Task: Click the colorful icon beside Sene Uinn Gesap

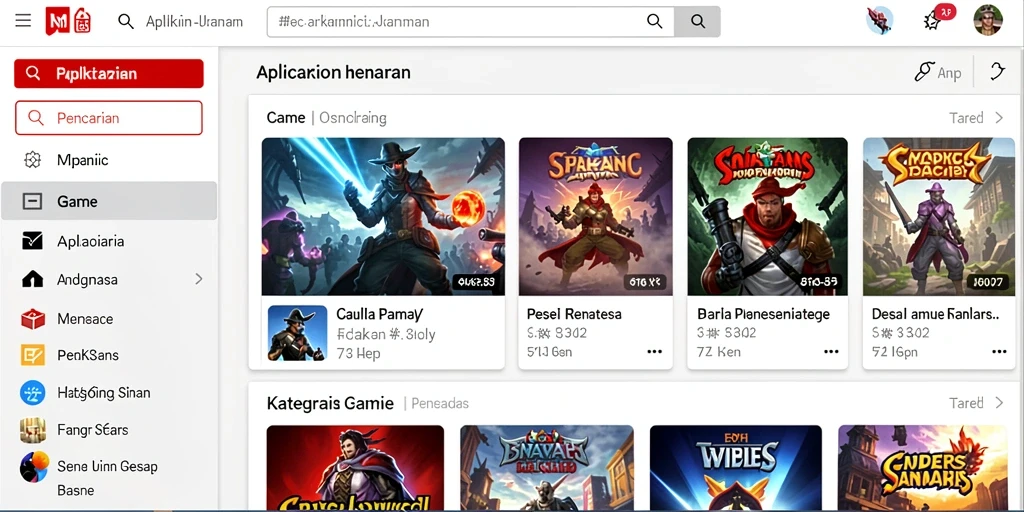Action: (x=34, y=467)
